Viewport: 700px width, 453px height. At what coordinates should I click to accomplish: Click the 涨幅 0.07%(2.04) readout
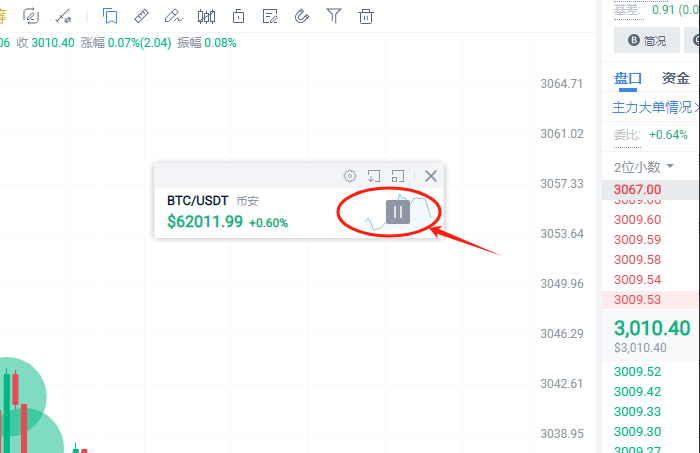pyautogui.click(x=126, y=43)
